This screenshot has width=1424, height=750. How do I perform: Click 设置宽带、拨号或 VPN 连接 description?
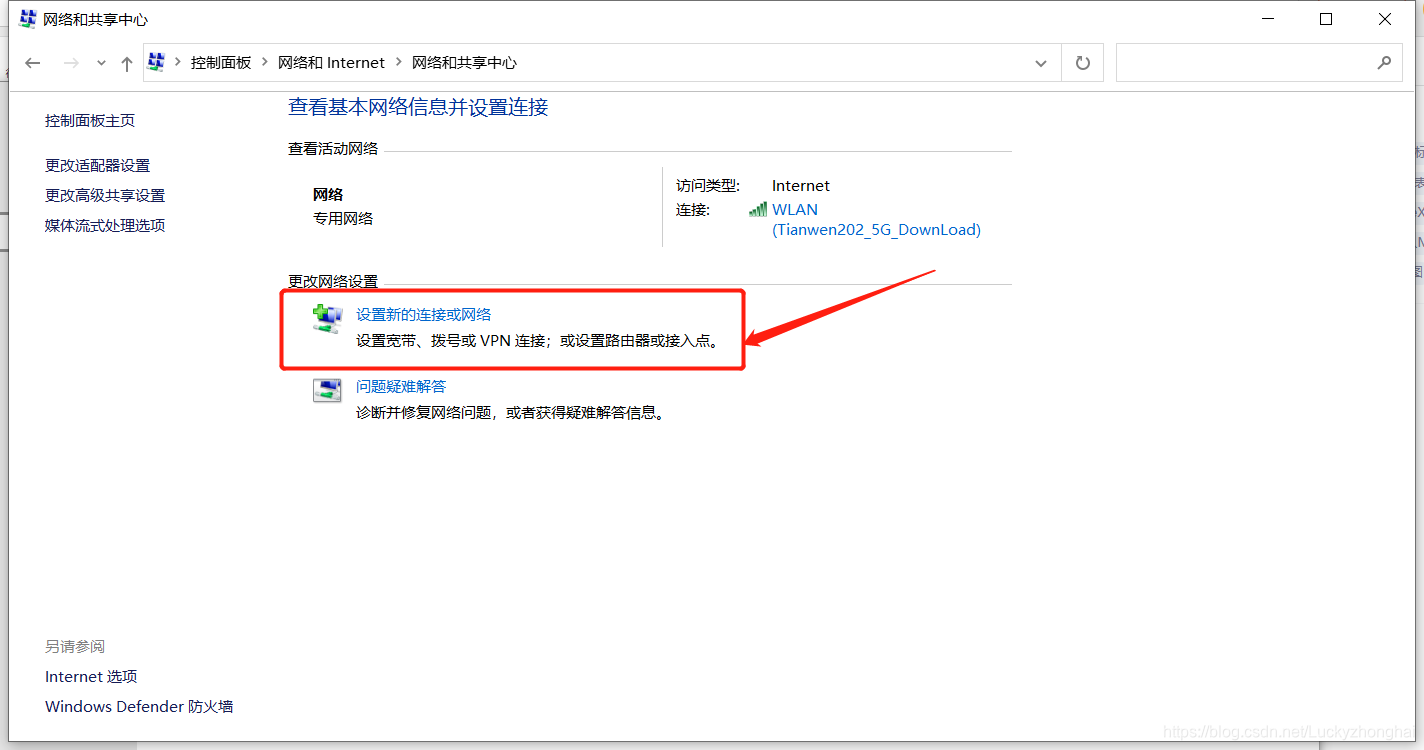click(x=538, y=341)
